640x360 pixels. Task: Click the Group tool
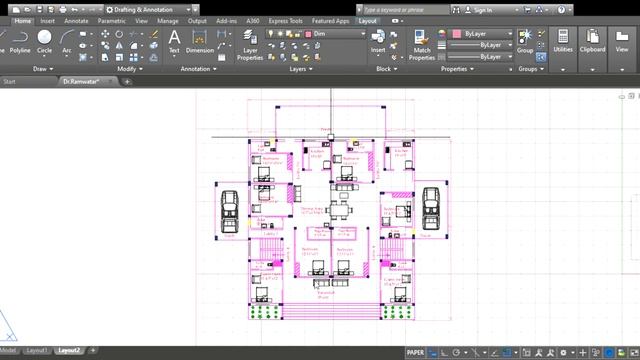525,42
